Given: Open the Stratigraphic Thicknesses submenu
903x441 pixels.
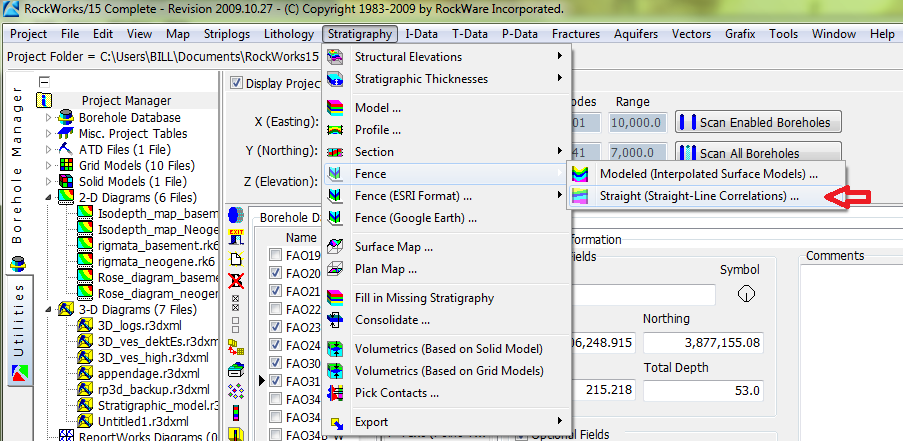Looking at the screenshot, I should point(447,78).
